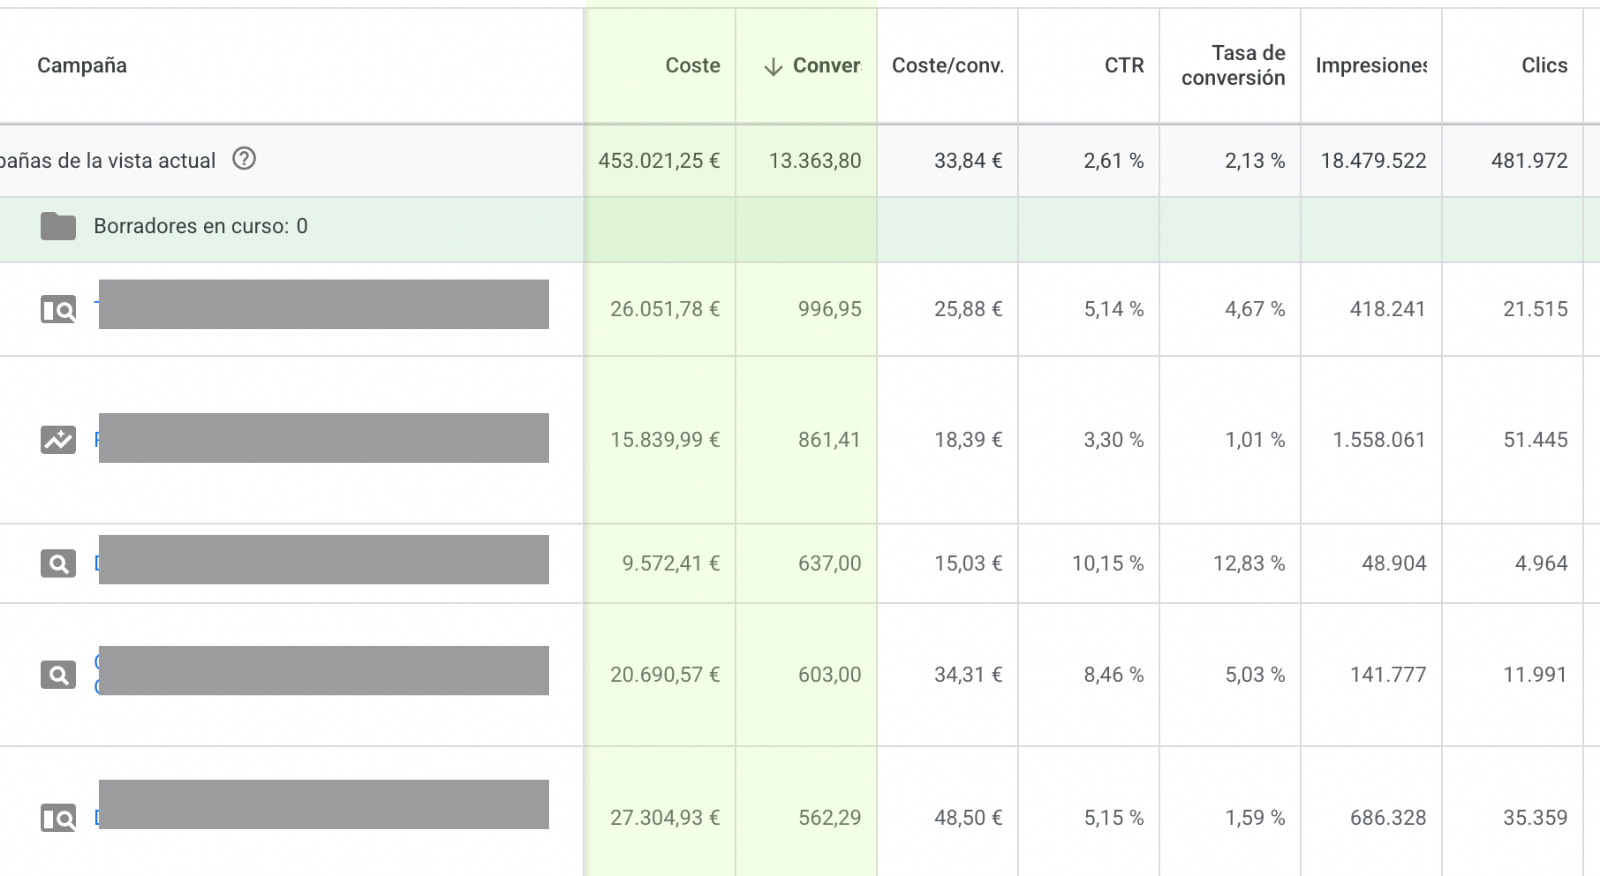The width and height of the screenshot is (1600, 876).
Task: Click cost cell 27.304,93 €
Action: point(665,817)
